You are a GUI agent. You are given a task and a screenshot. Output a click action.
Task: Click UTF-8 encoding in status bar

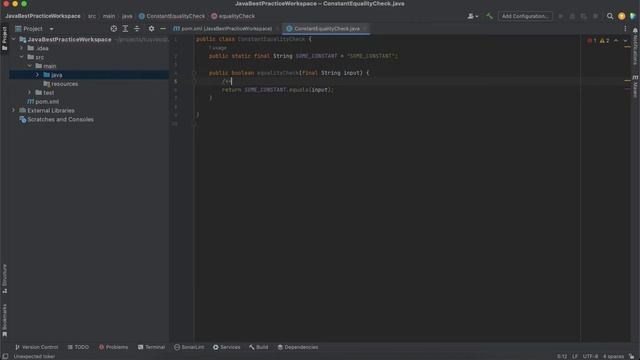[x=590, y=357]
